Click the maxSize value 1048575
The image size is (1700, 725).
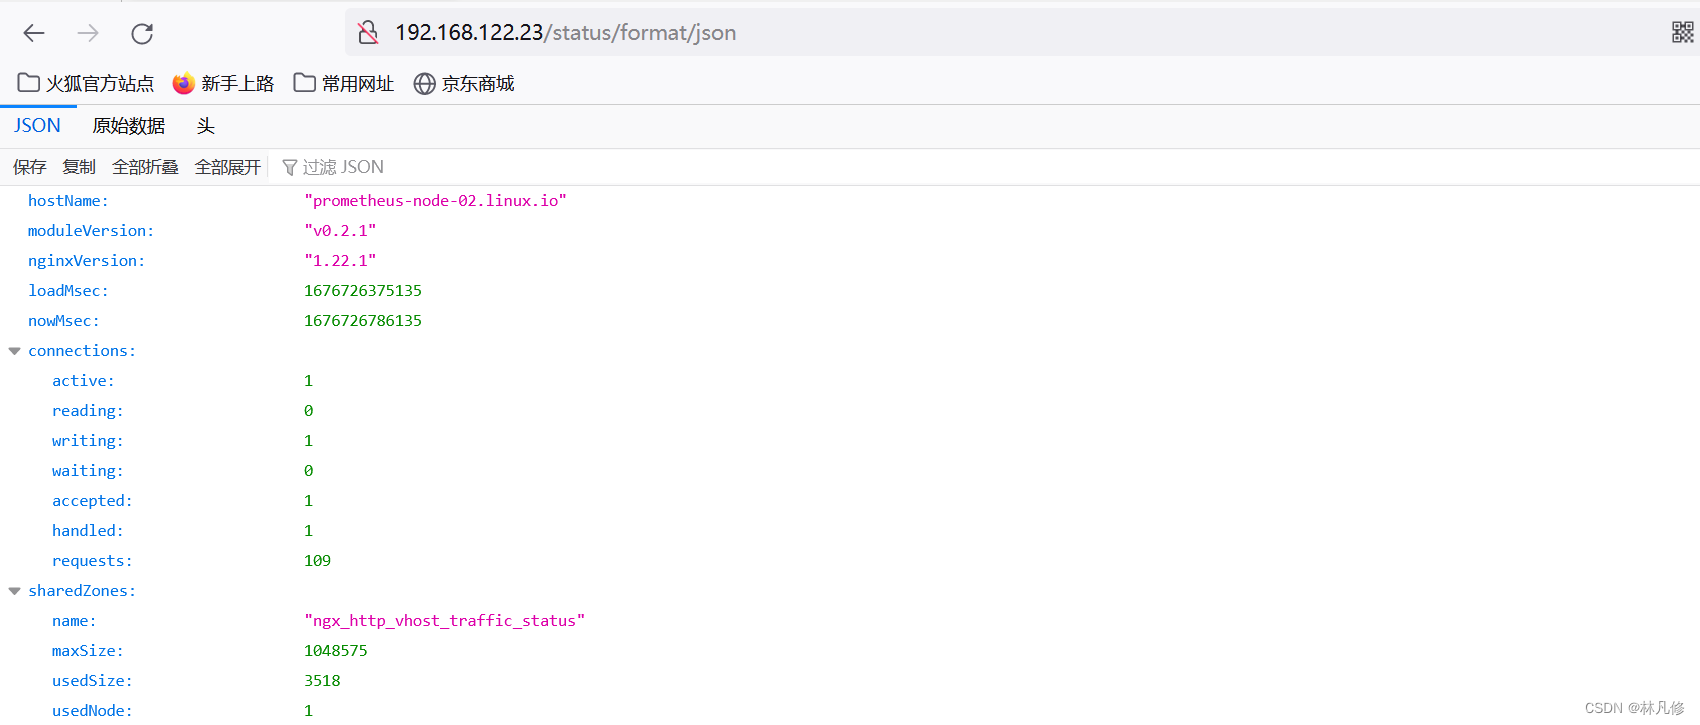[336, 651]
